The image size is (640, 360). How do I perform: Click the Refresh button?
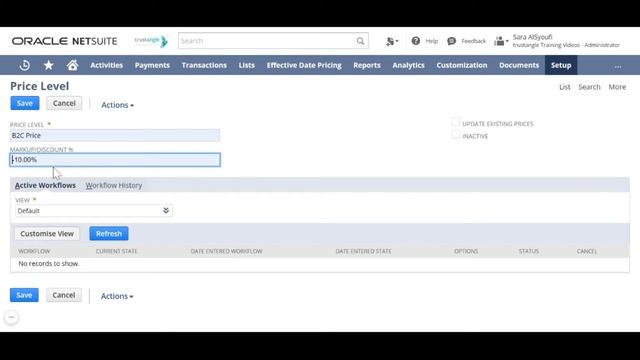109,233
